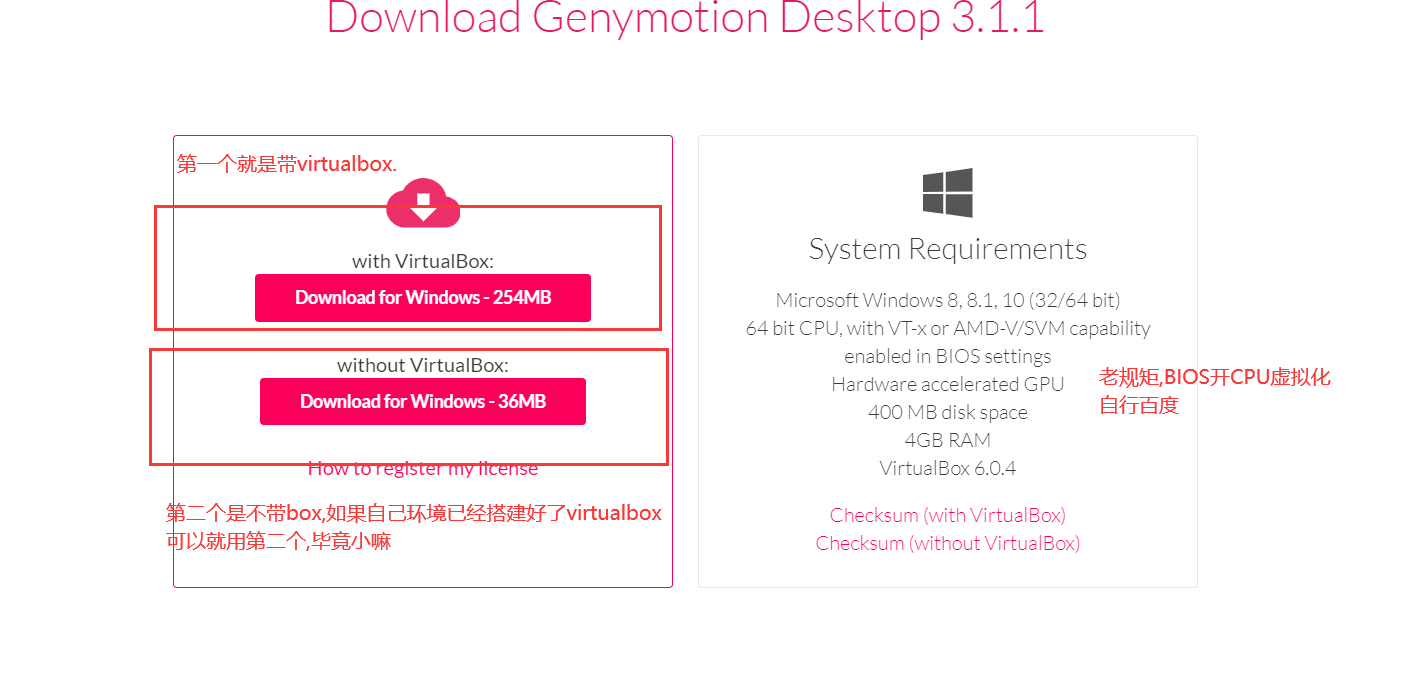Click 'Hardware accelerated GPU' text
This screenshot has width=1422, height=688.
click(948, 384)
